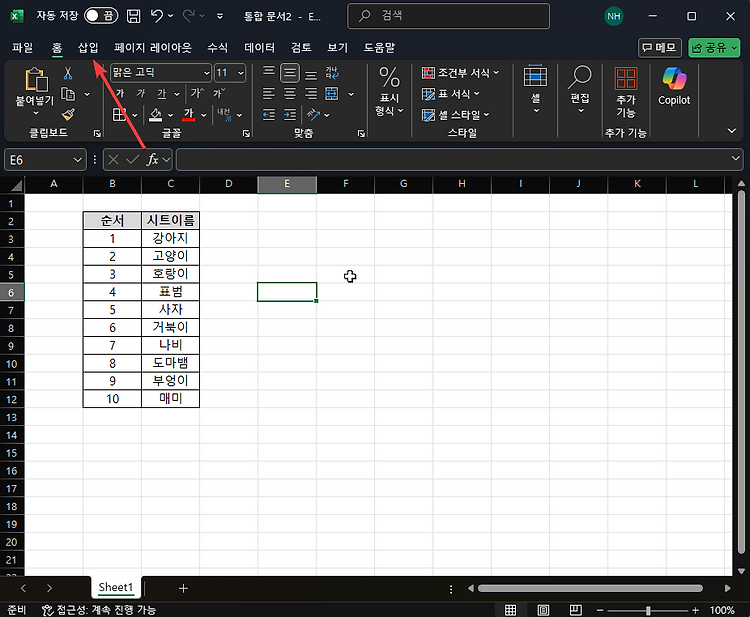Click the 메모 comments button

tap(660, 48)
